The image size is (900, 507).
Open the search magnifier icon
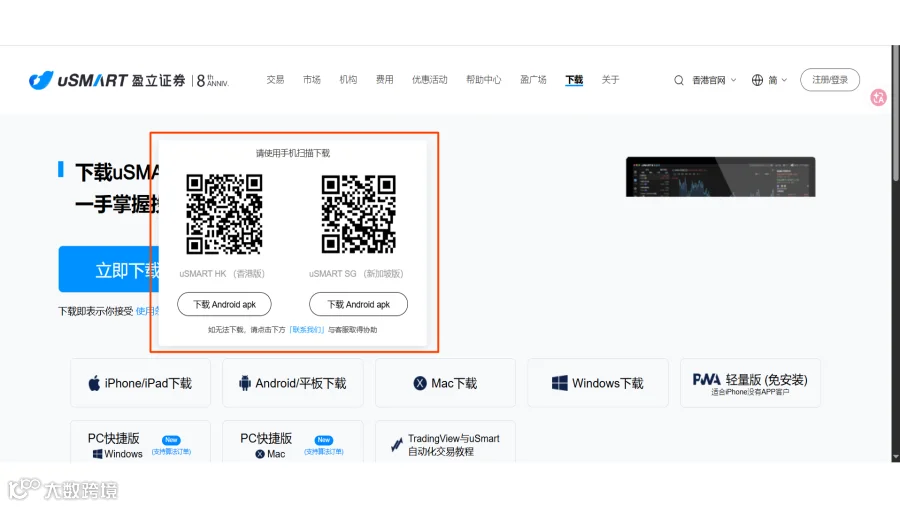click(x=678, y=80)
